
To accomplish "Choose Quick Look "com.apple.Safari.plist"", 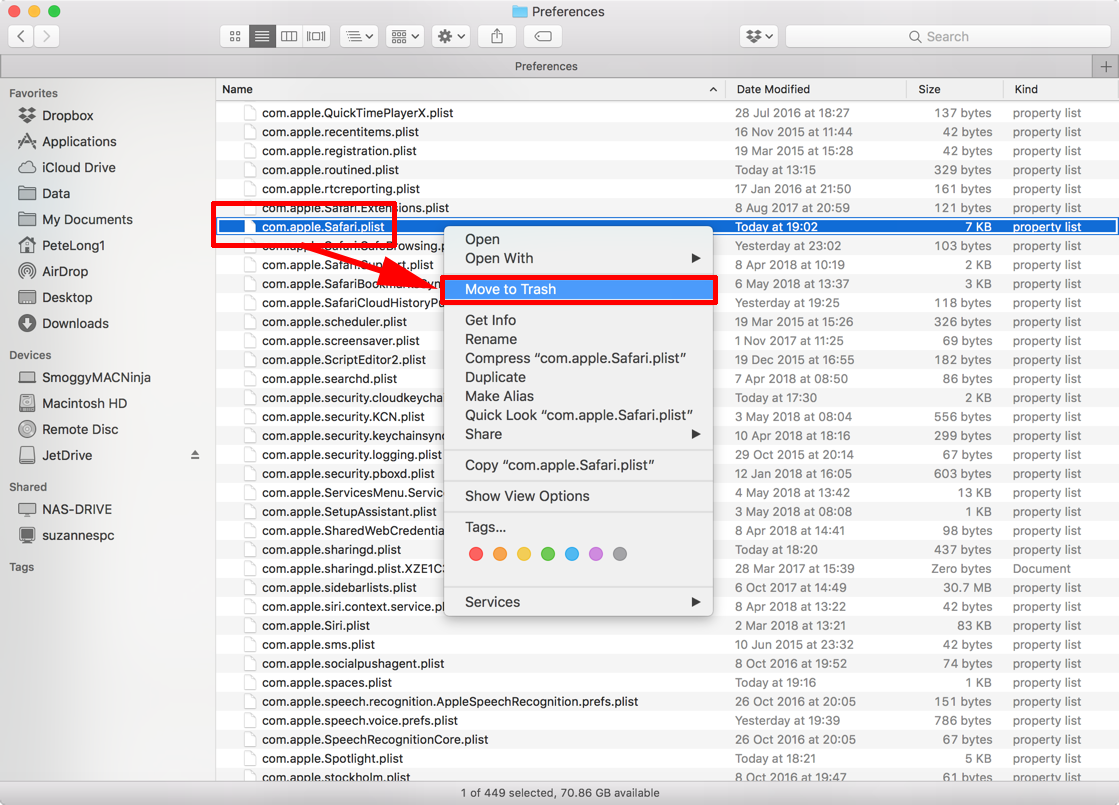I will coord(578,415).
